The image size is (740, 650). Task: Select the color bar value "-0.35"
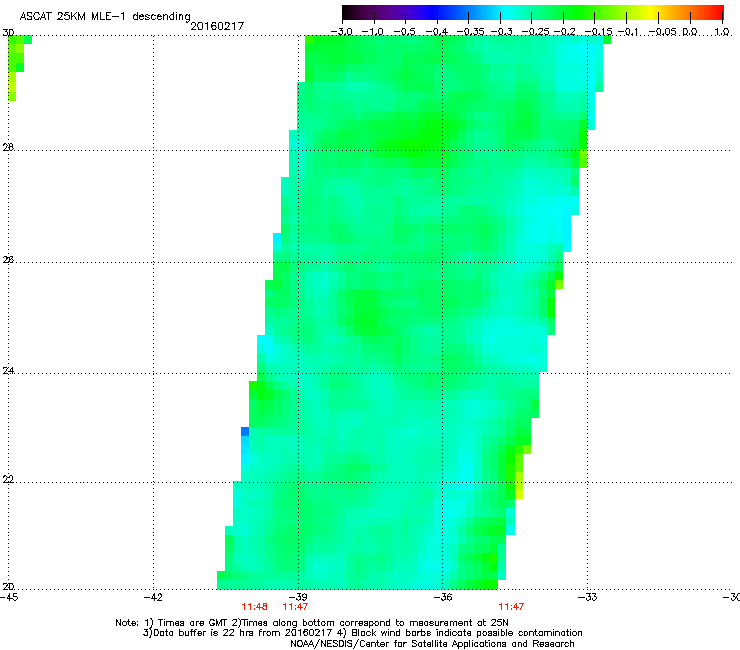[471, 32]
